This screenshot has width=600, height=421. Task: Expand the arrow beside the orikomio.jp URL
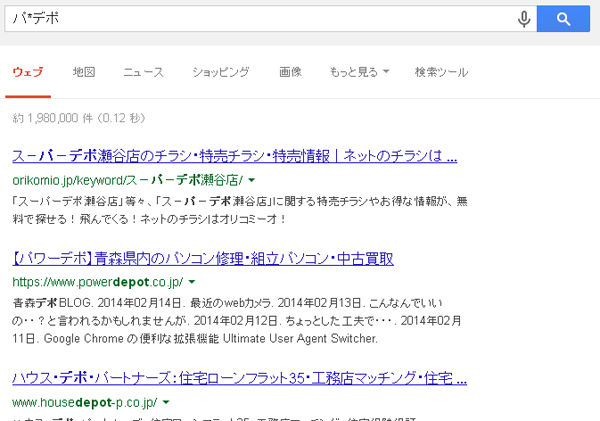click(251, 180)
